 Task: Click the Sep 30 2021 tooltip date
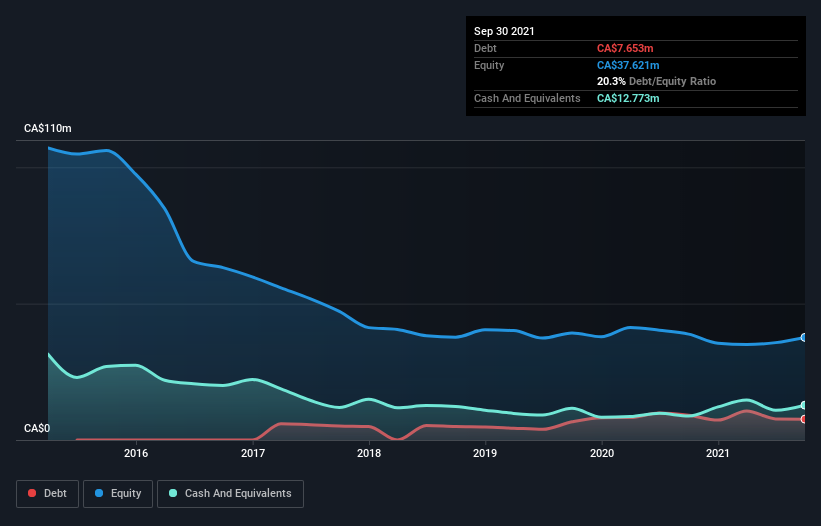(504, 31)
